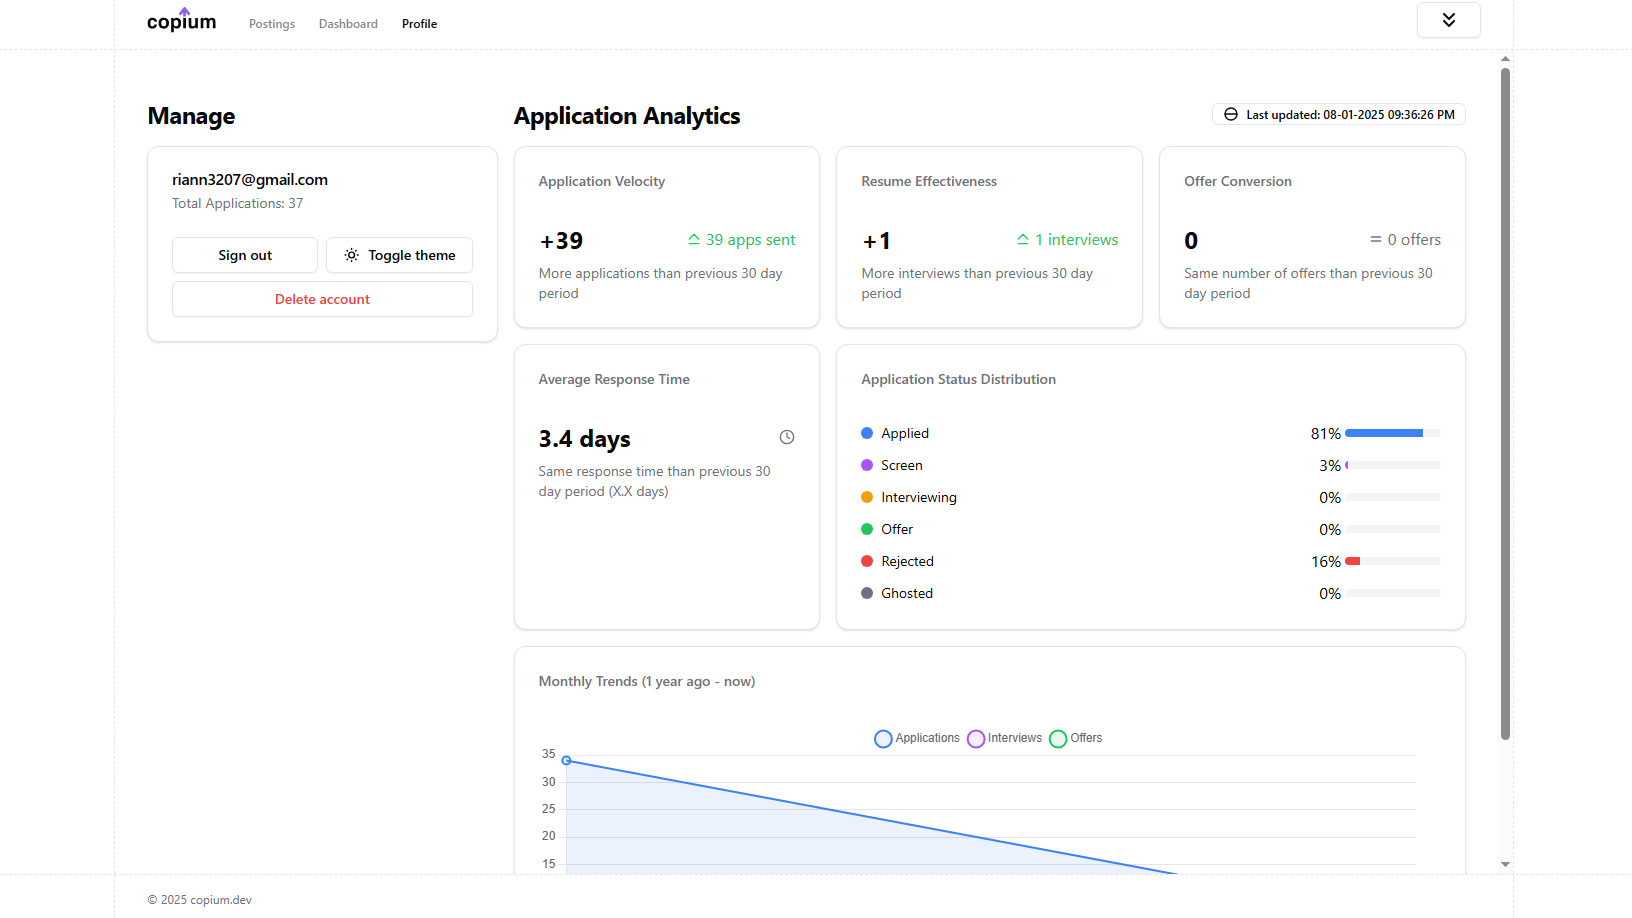The width and height of the screenshot is (1632, 918).
Task: Expand the double-chevron menu in top right
Action: coord(1448,20)
